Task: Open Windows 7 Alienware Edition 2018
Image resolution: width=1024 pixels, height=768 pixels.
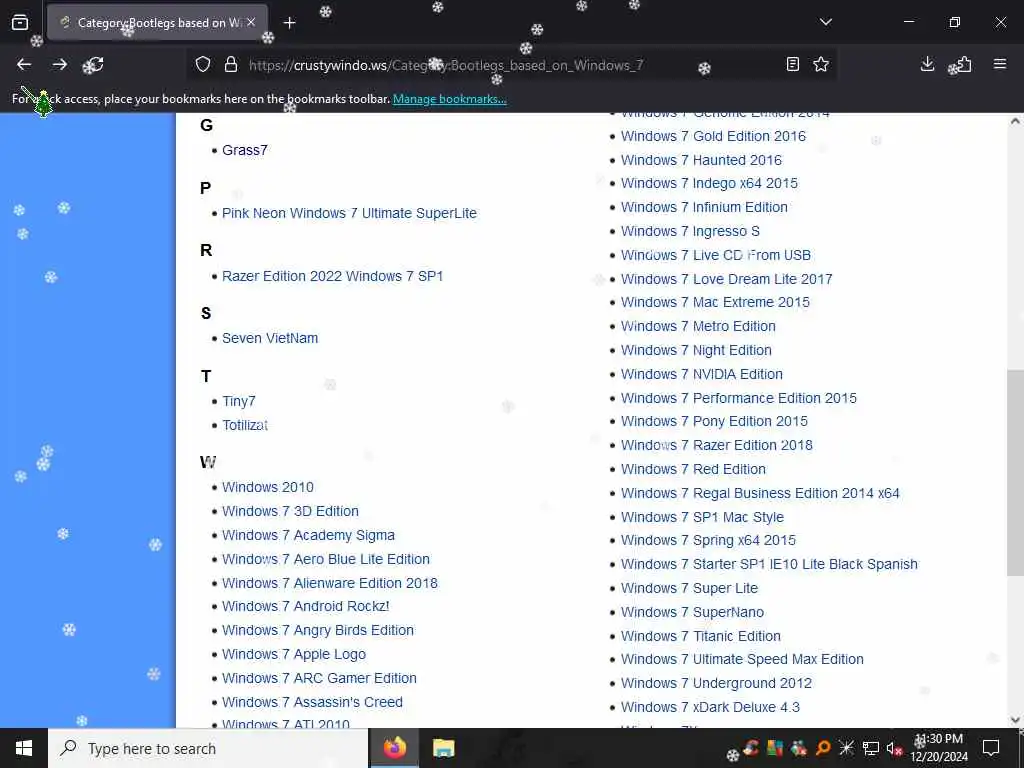Action: click(x=330, y=583)
